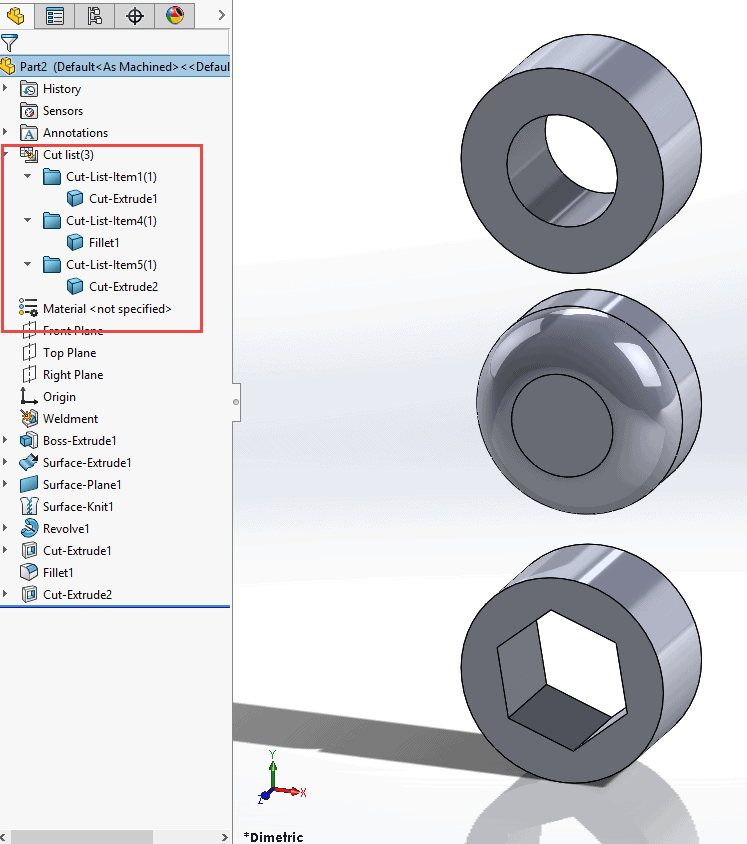This screenshot has height=844, width=747.
Task: Collapse the Cut-List-Item1(1) folder
Action: 27,176
